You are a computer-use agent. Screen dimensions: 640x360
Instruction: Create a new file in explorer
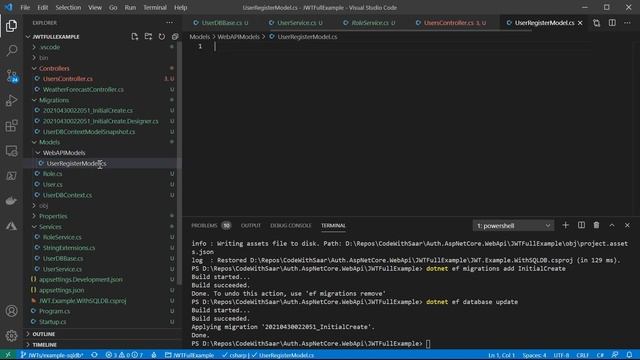135,37
